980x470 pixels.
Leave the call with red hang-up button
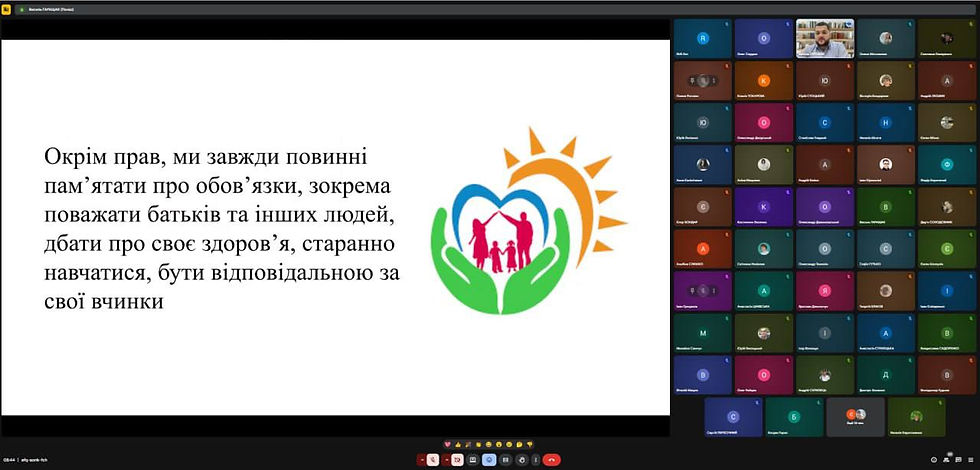click(552, 460)
